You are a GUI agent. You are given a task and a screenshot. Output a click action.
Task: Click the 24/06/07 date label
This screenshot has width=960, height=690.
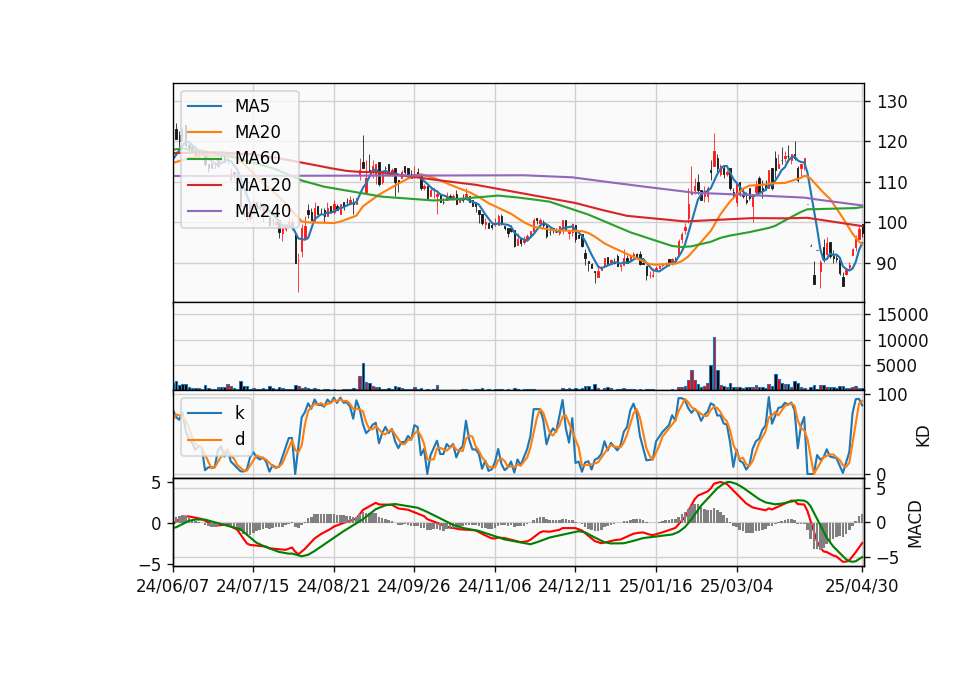pos(173,586)
